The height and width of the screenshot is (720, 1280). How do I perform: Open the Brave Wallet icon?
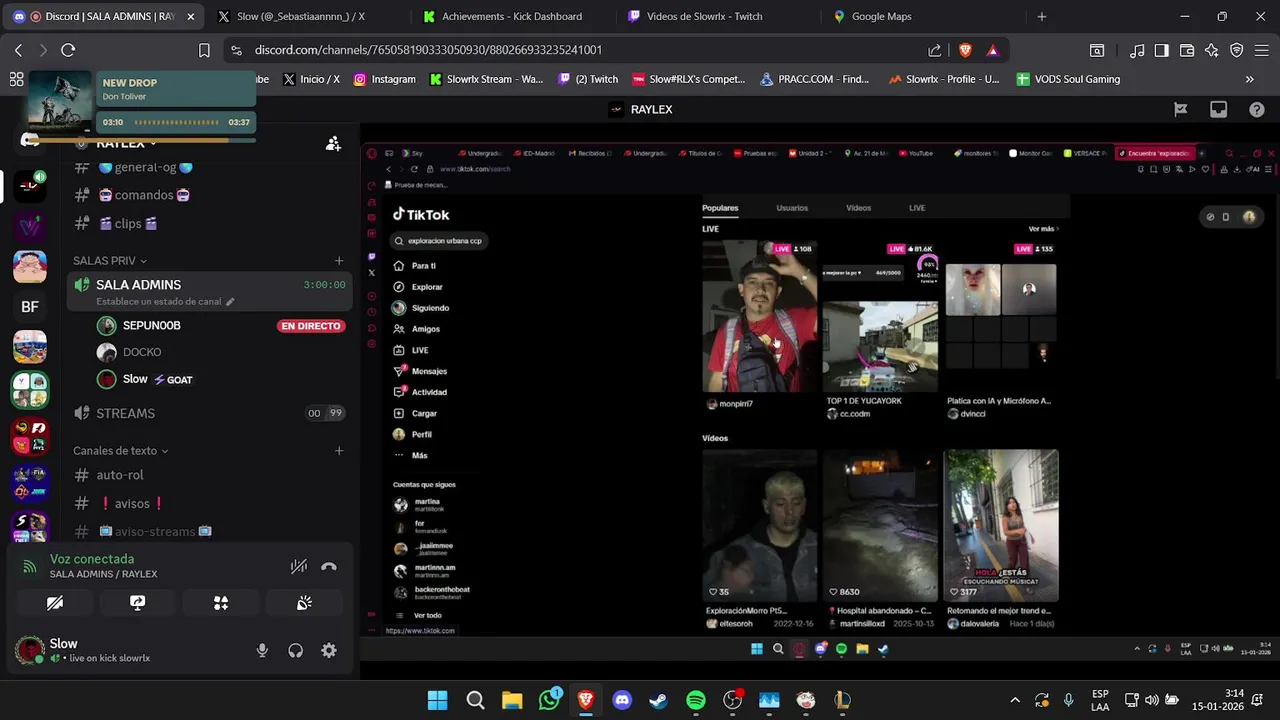(1187, 50)
